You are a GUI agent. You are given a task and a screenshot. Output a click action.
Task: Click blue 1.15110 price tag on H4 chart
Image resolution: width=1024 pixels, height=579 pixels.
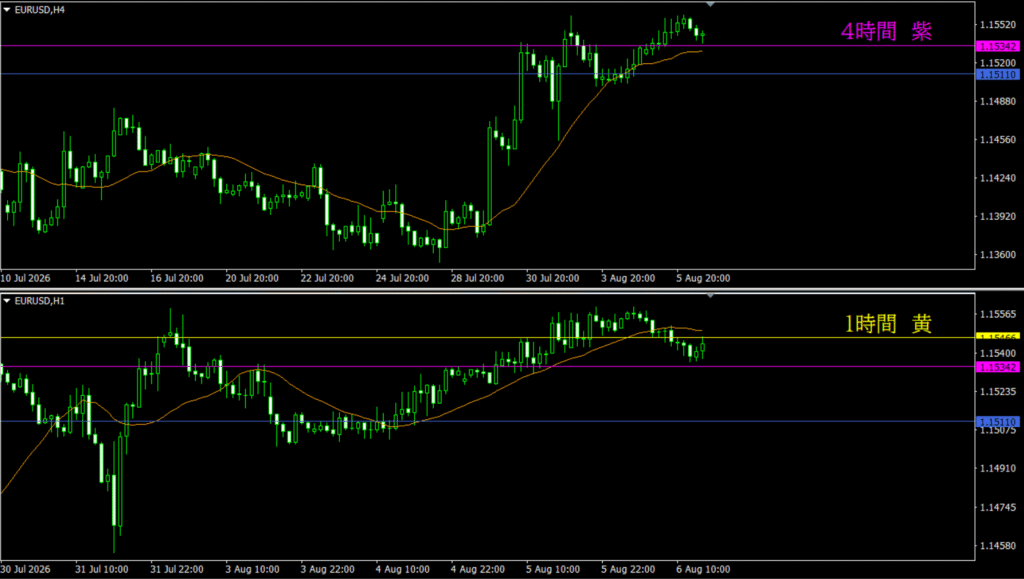tap(997, 74)
